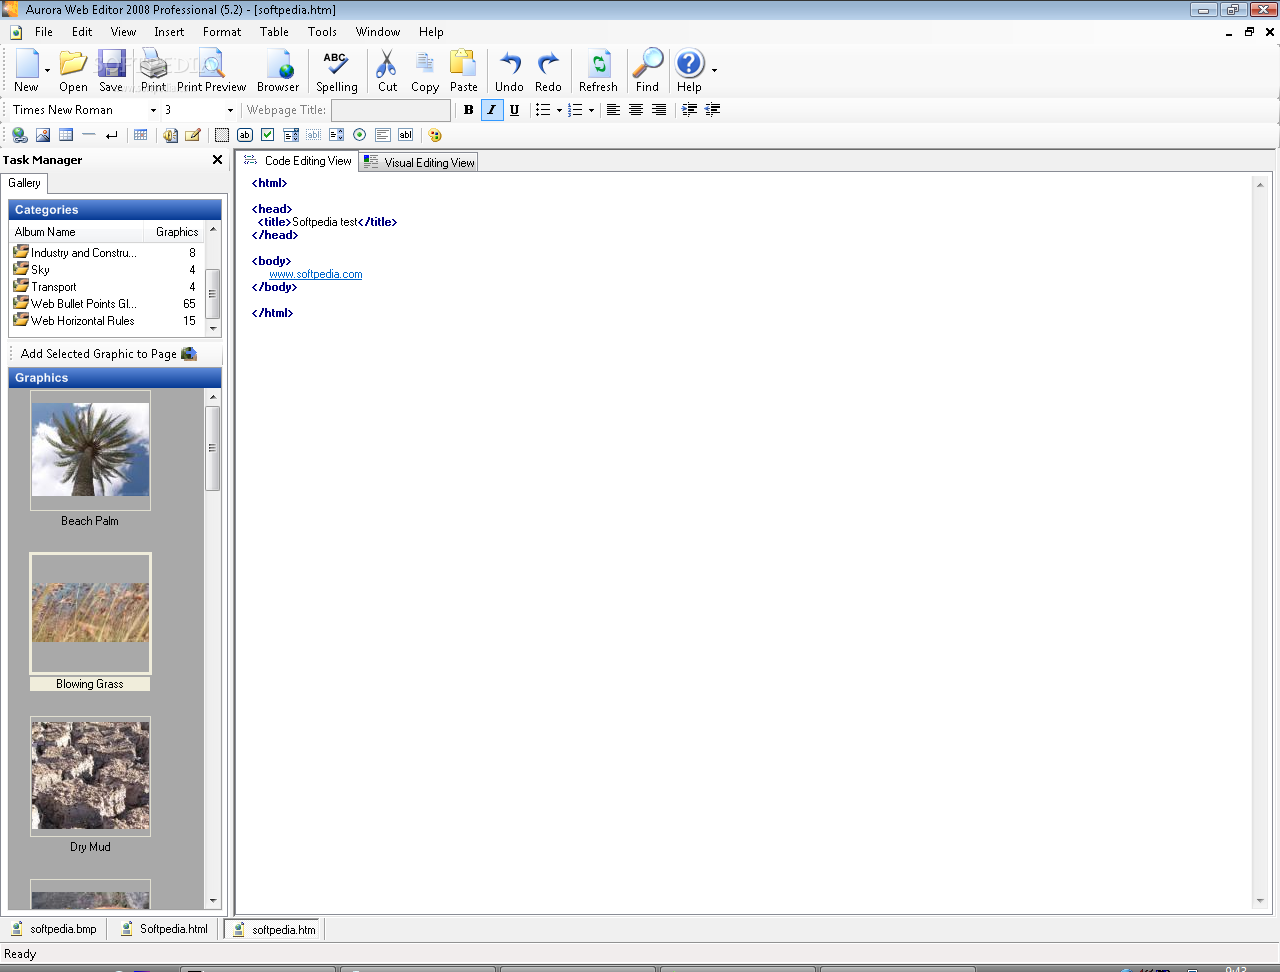The image size is (1280, 972).
Task: Expand the numbered list style arrow
Action: pyautogui.click(x=591, y=110)
